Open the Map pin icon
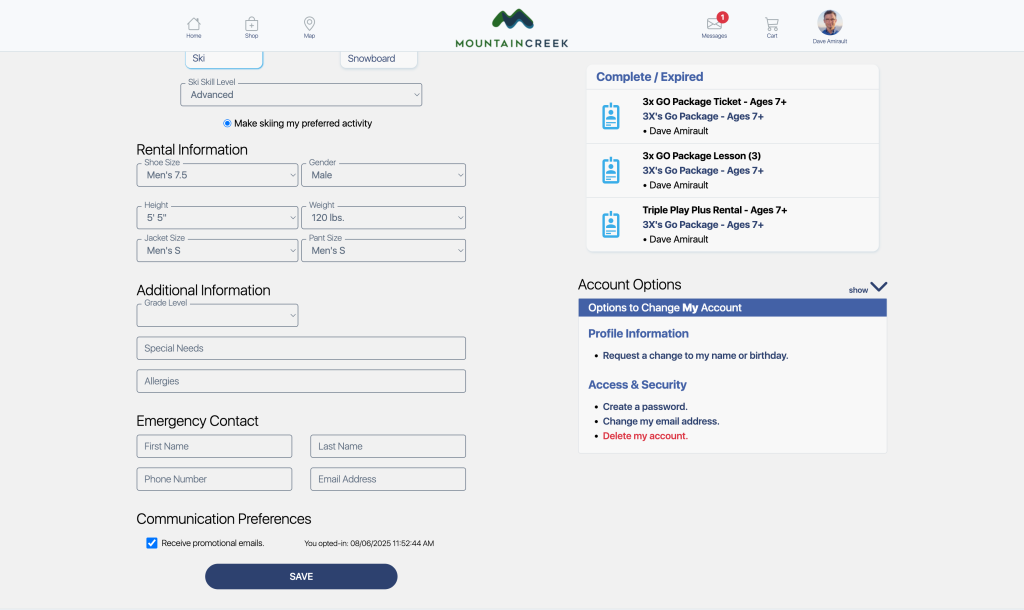This screenshot has width=1024, height=610. [x=309, y=24]
